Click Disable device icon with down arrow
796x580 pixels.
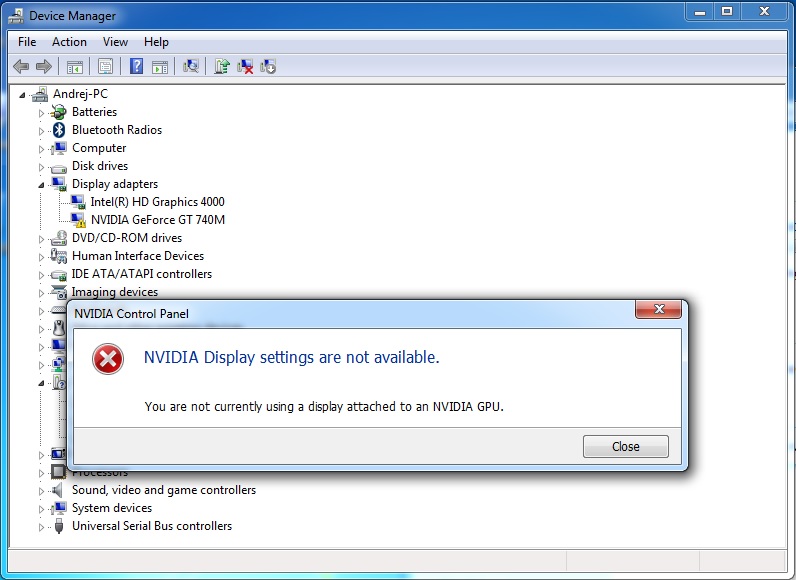pyautogui.click(x=268, y=66)
